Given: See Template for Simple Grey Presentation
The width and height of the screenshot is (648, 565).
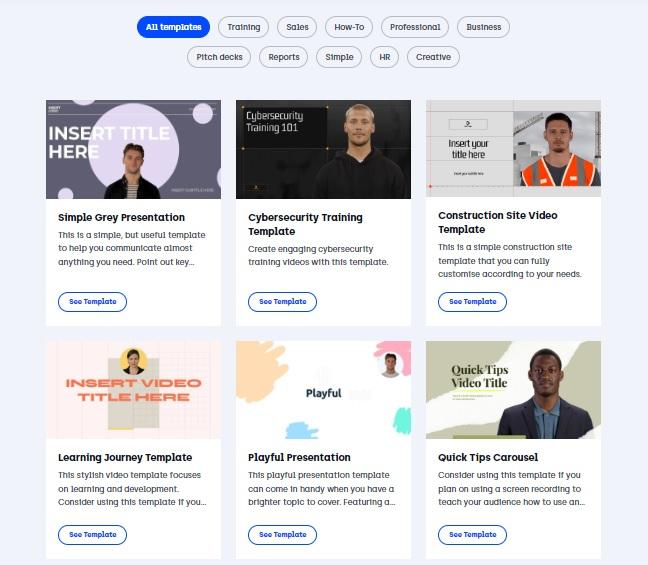Looking at the screenshot, I should pyautogui.click(x=93, y=302).
